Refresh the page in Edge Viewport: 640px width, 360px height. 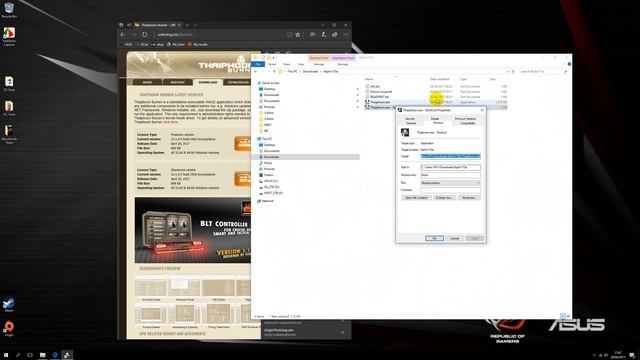144,35
